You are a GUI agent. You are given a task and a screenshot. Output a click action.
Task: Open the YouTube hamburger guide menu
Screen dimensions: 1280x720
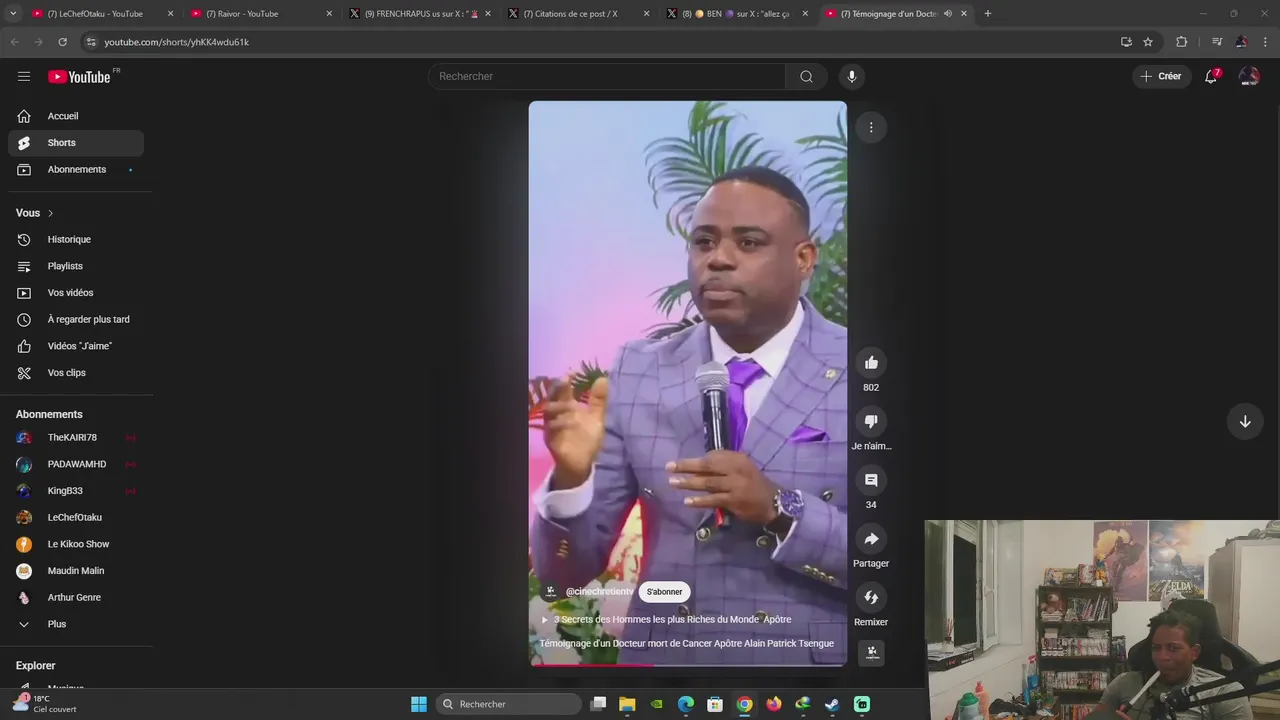click(24, 76)
